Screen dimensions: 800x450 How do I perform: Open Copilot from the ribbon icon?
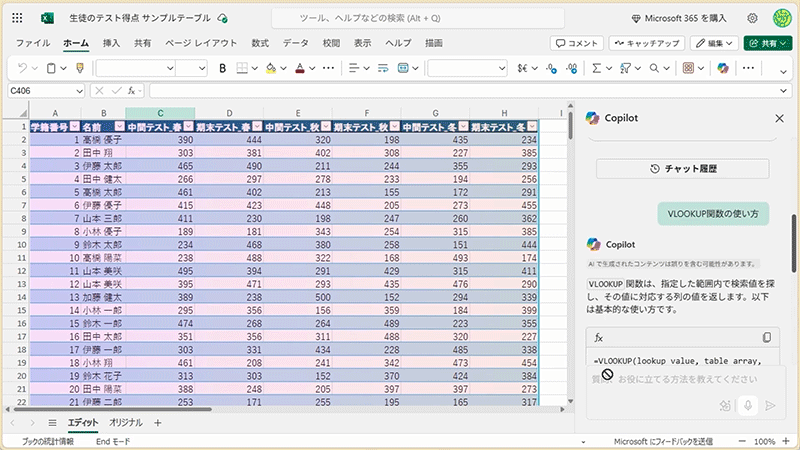pos(721,68)
